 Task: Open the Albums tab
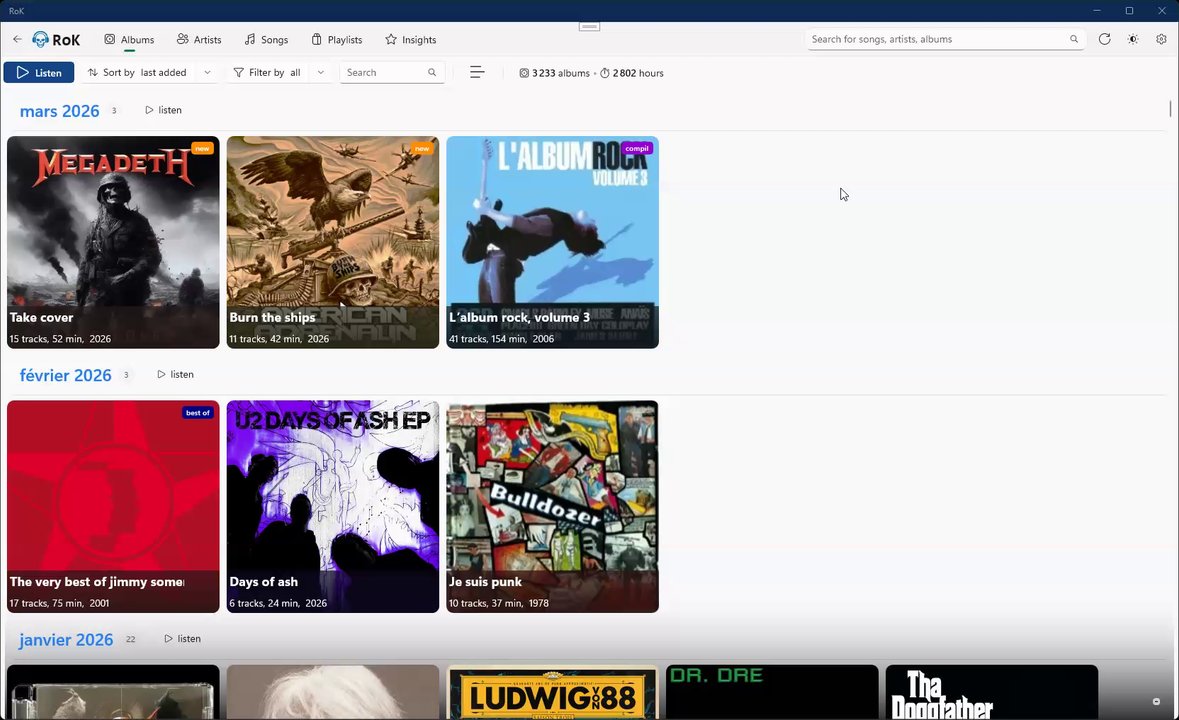(x=129, y=40)
